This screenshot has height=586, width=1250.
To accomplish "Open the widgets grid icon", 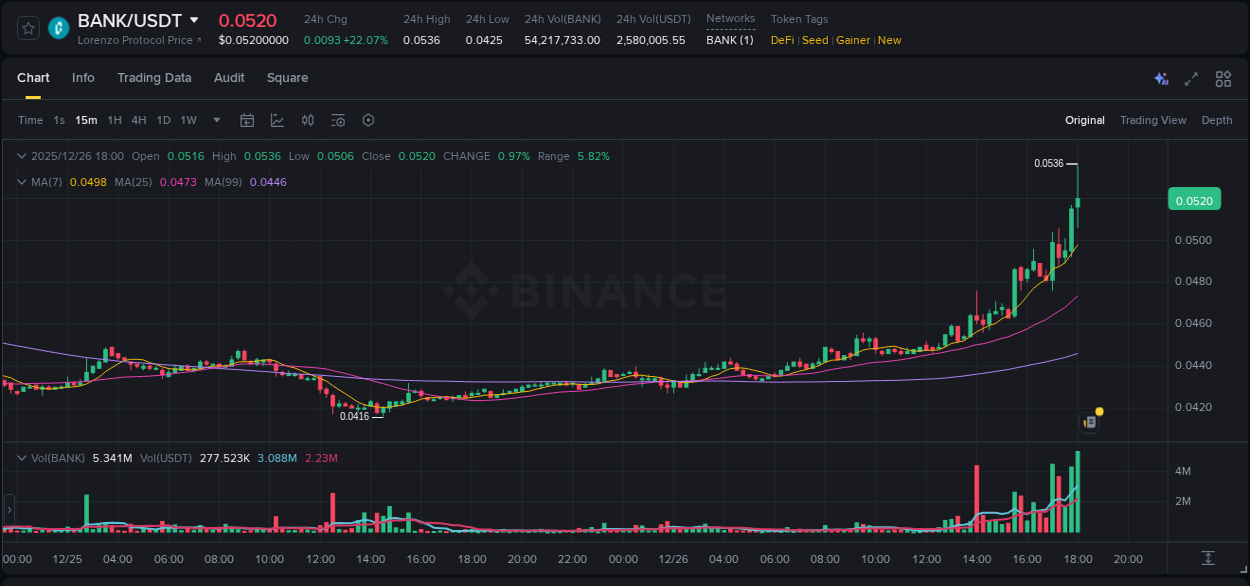I will click(1223, 78).
